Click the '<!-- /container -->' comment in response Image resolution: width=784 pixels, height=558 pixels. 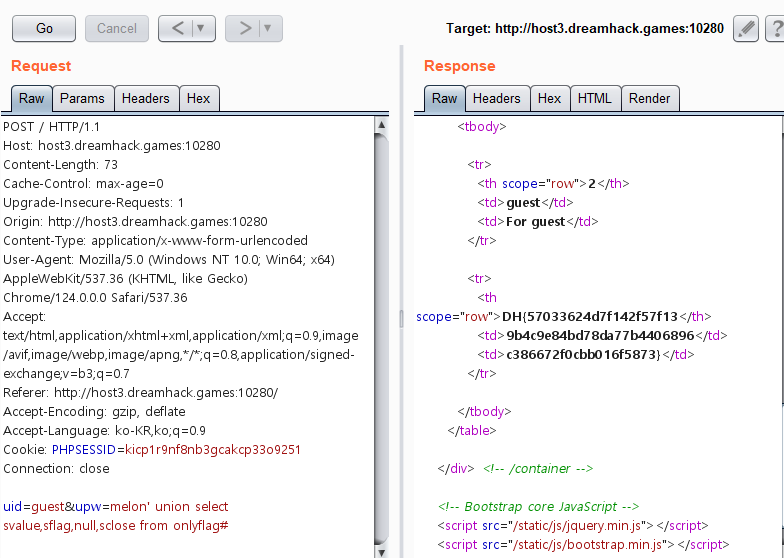[538, 468]
